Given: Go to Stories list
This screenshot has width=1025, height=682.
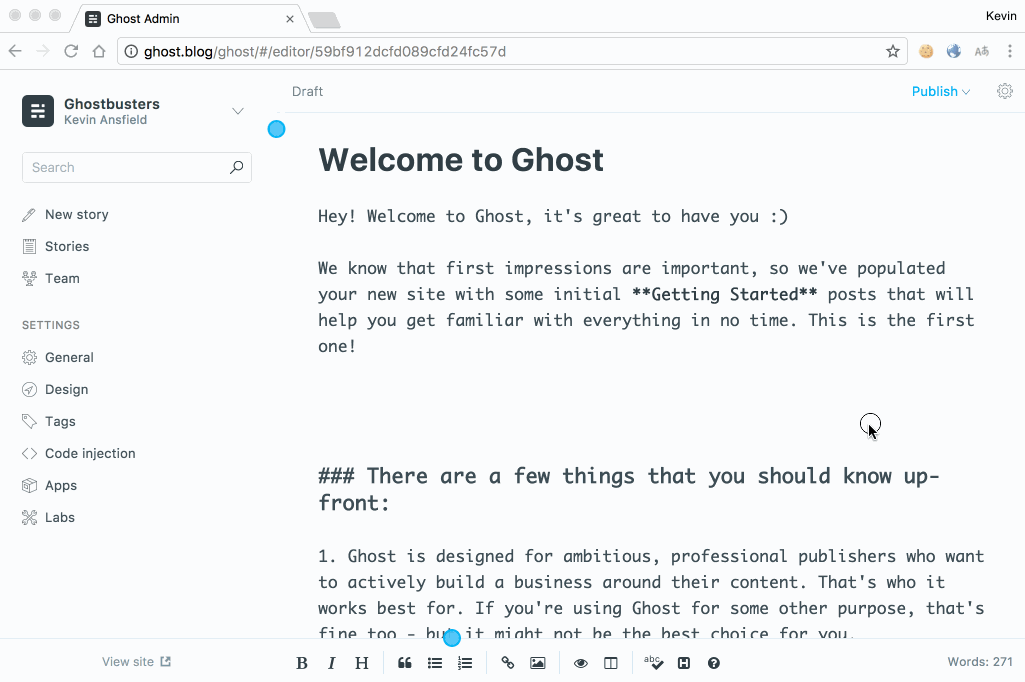Looking at the screenshot, I should (67, 247).
